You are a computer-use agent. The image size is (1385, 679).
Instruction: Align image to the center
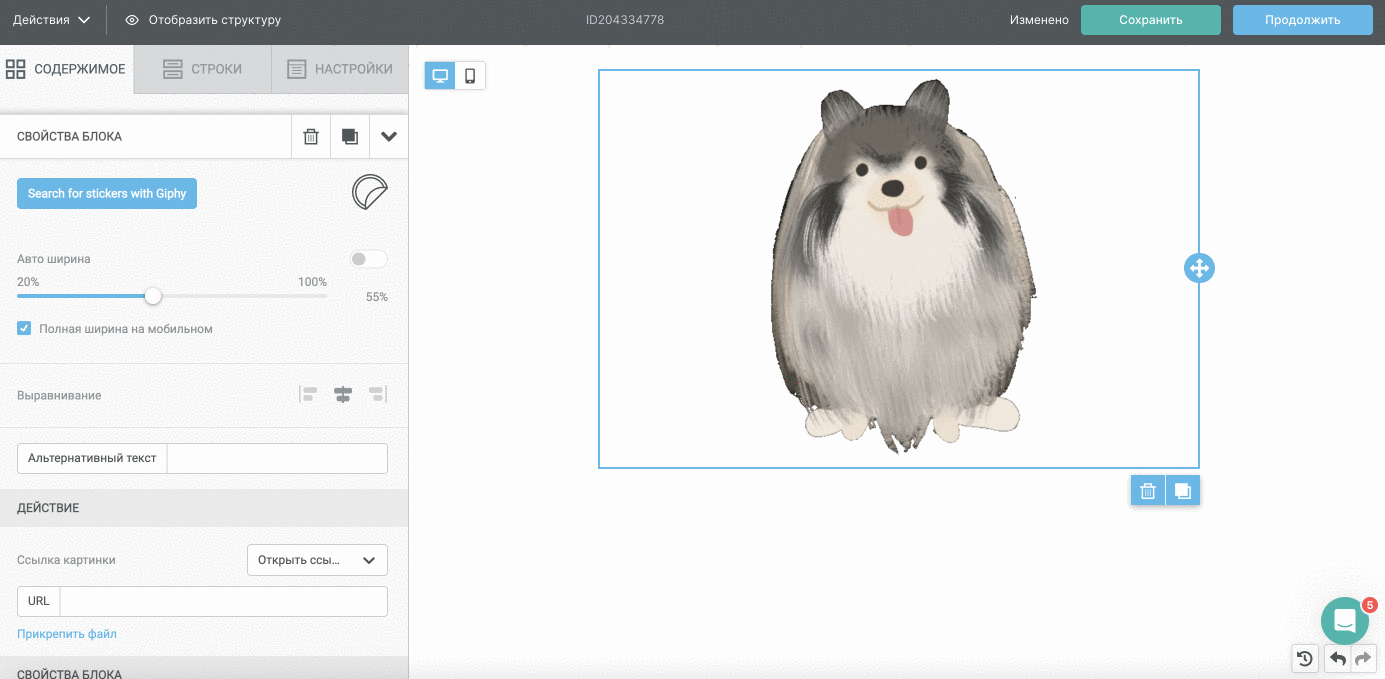[x=343, y=395]
